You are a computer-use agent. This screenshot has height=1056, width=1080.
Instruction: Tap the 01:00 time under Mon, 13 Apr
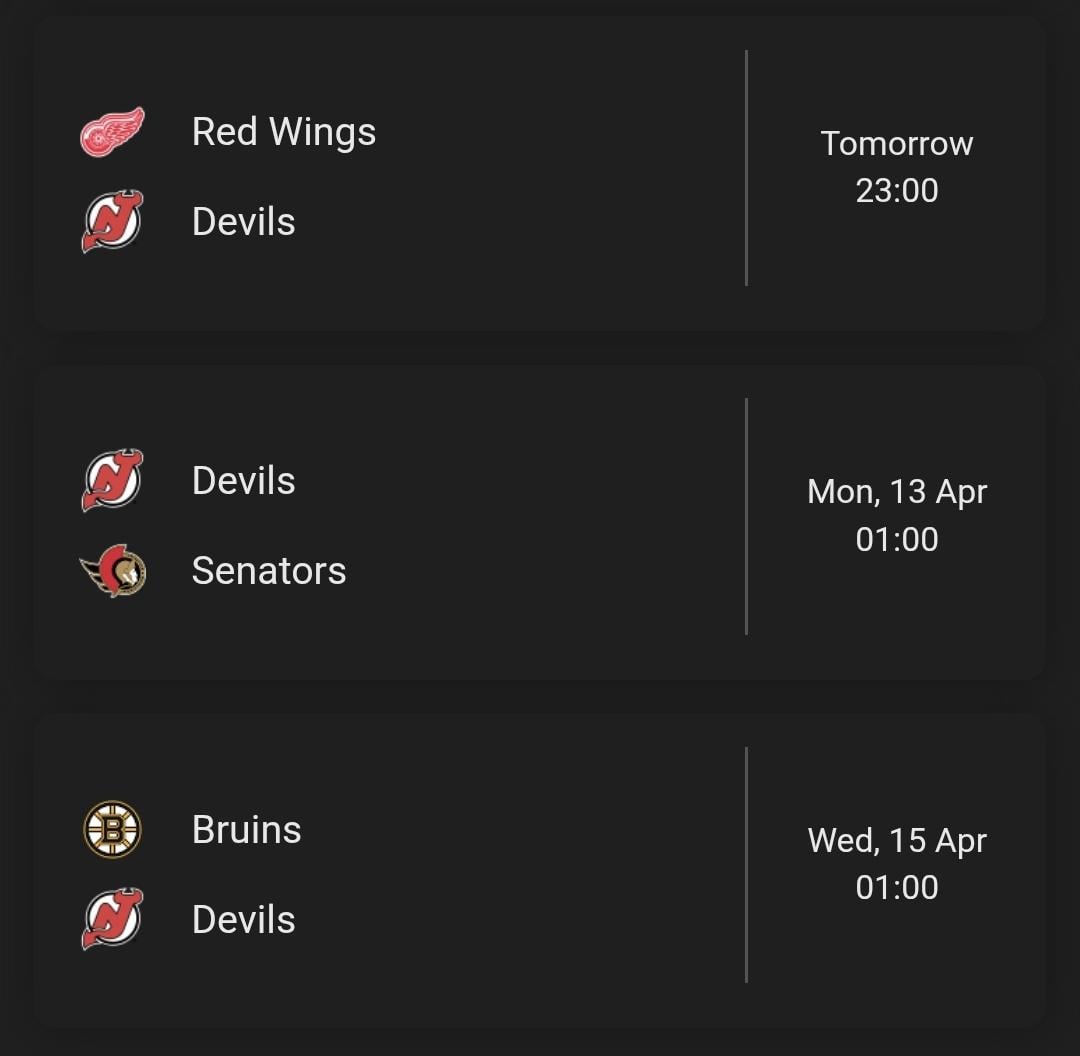897,539
